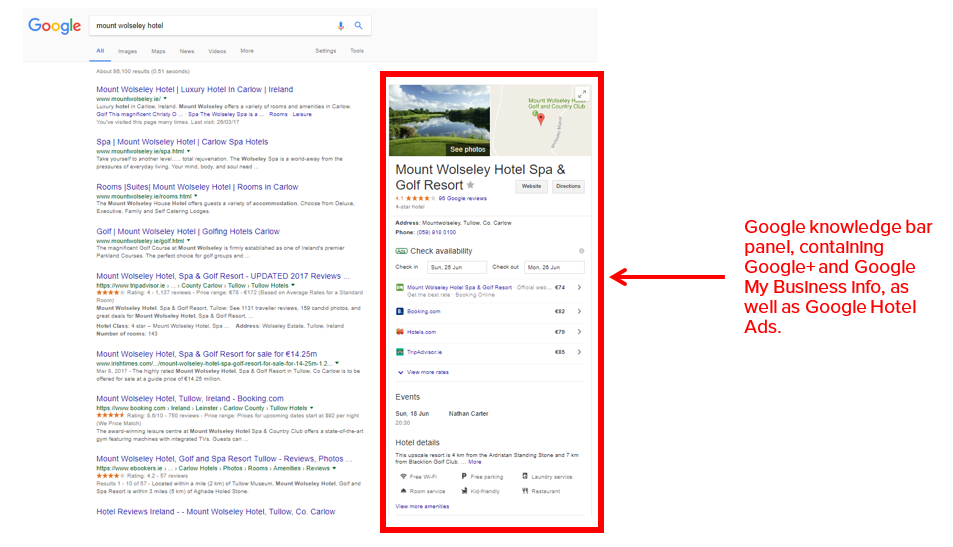Image resolution: width=953 pixels, height=547 pixels.
Task: Click the green Ads badge icon
Action: coord(401,251)
